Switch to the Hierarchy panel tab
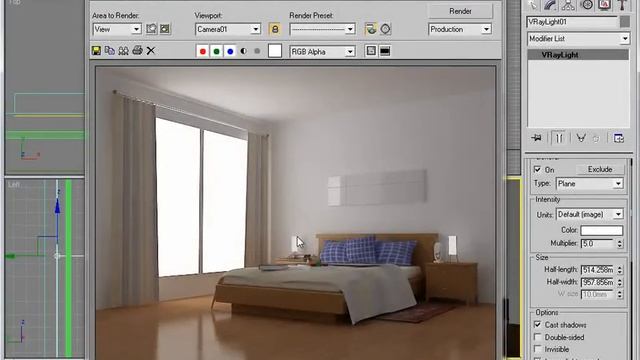640x360 pixels. pos(568,5)
